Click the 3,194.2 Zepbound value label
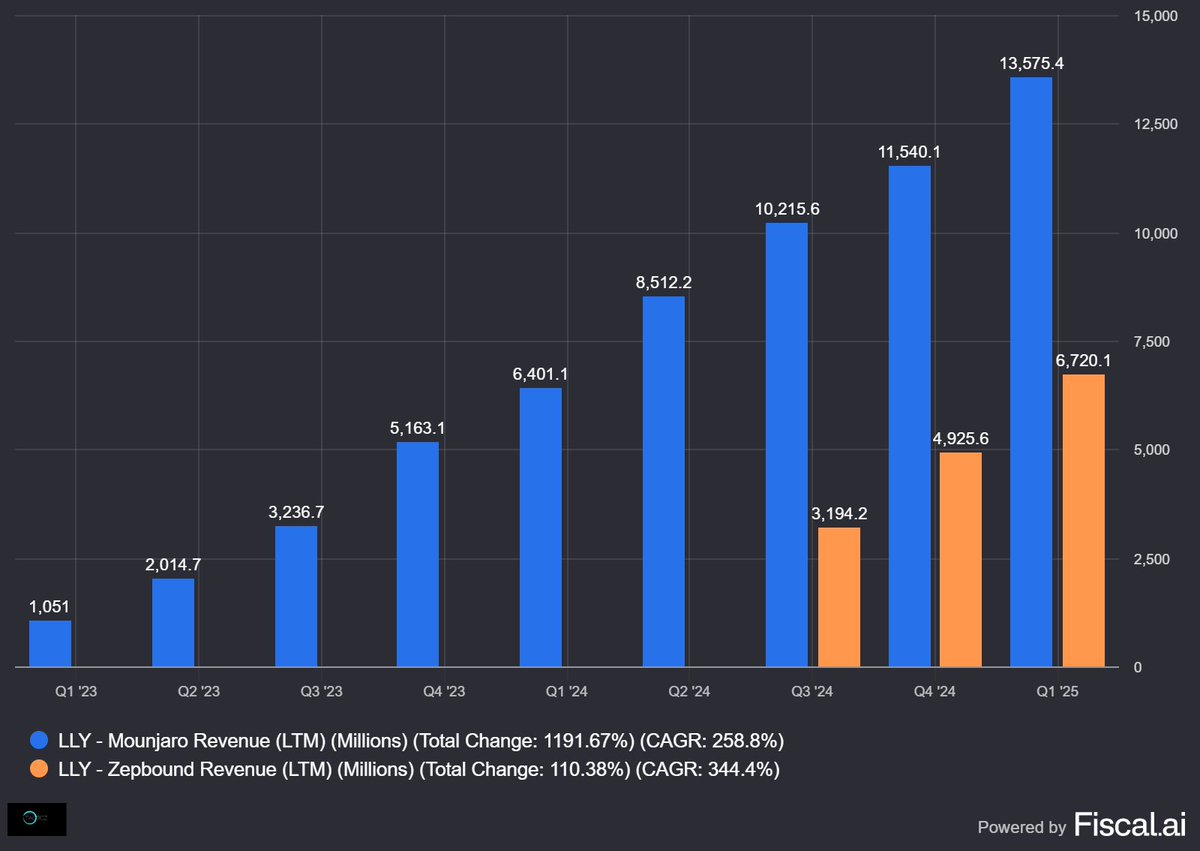Screen dimensions: 1200x851 (839, 513)
